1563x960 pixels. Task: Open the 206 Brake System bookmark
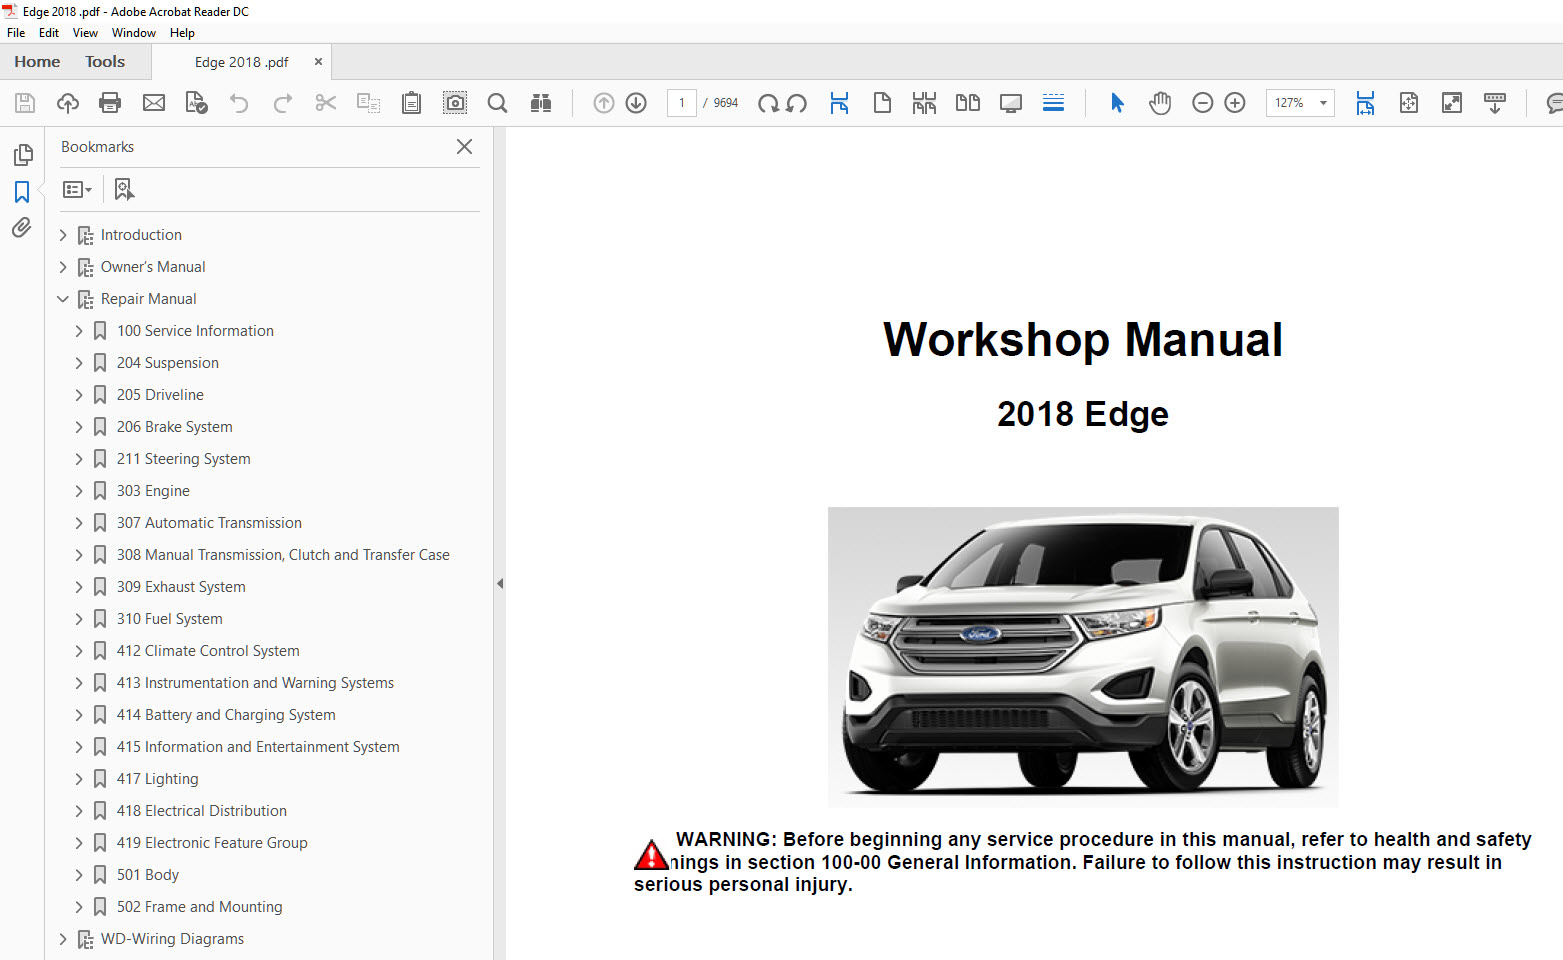174,427
